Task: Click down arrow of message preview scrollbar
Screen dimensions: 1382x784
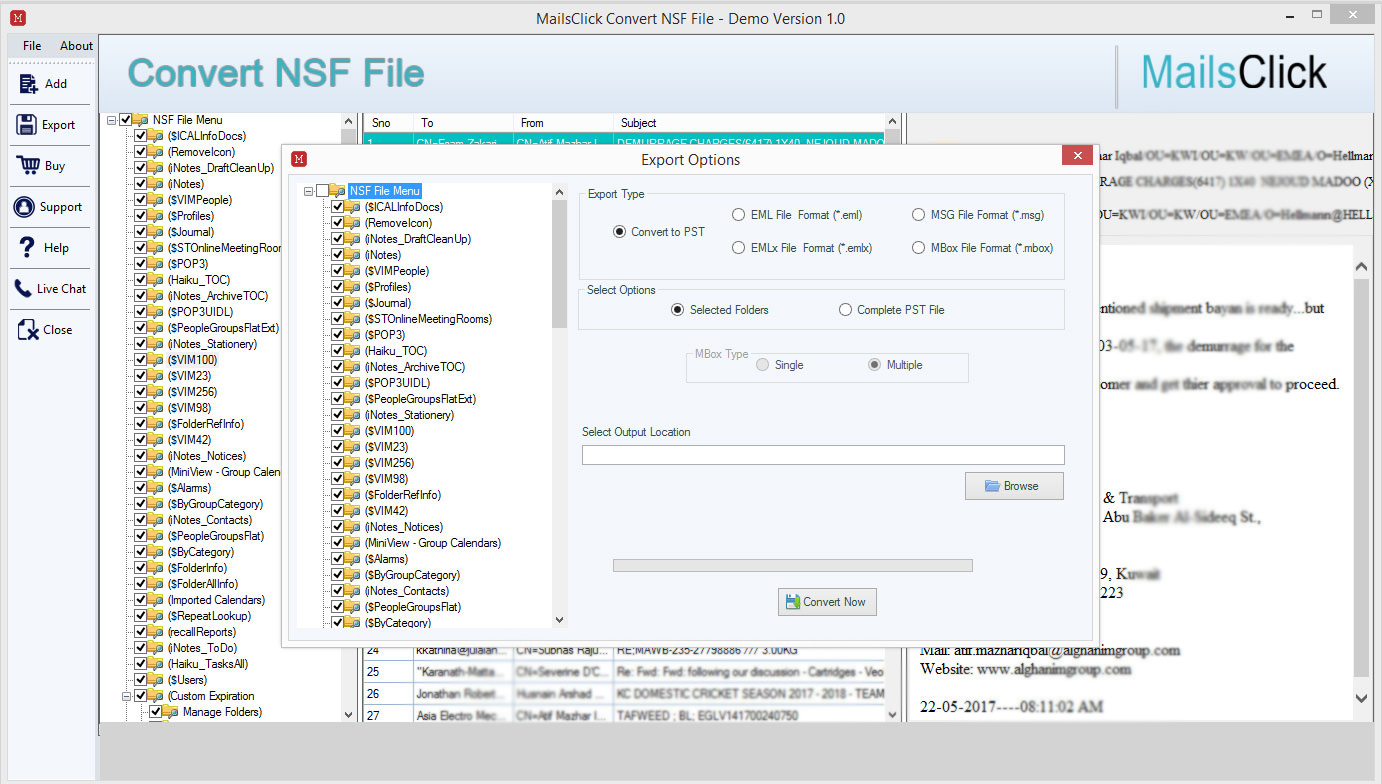Action: 1361,698
